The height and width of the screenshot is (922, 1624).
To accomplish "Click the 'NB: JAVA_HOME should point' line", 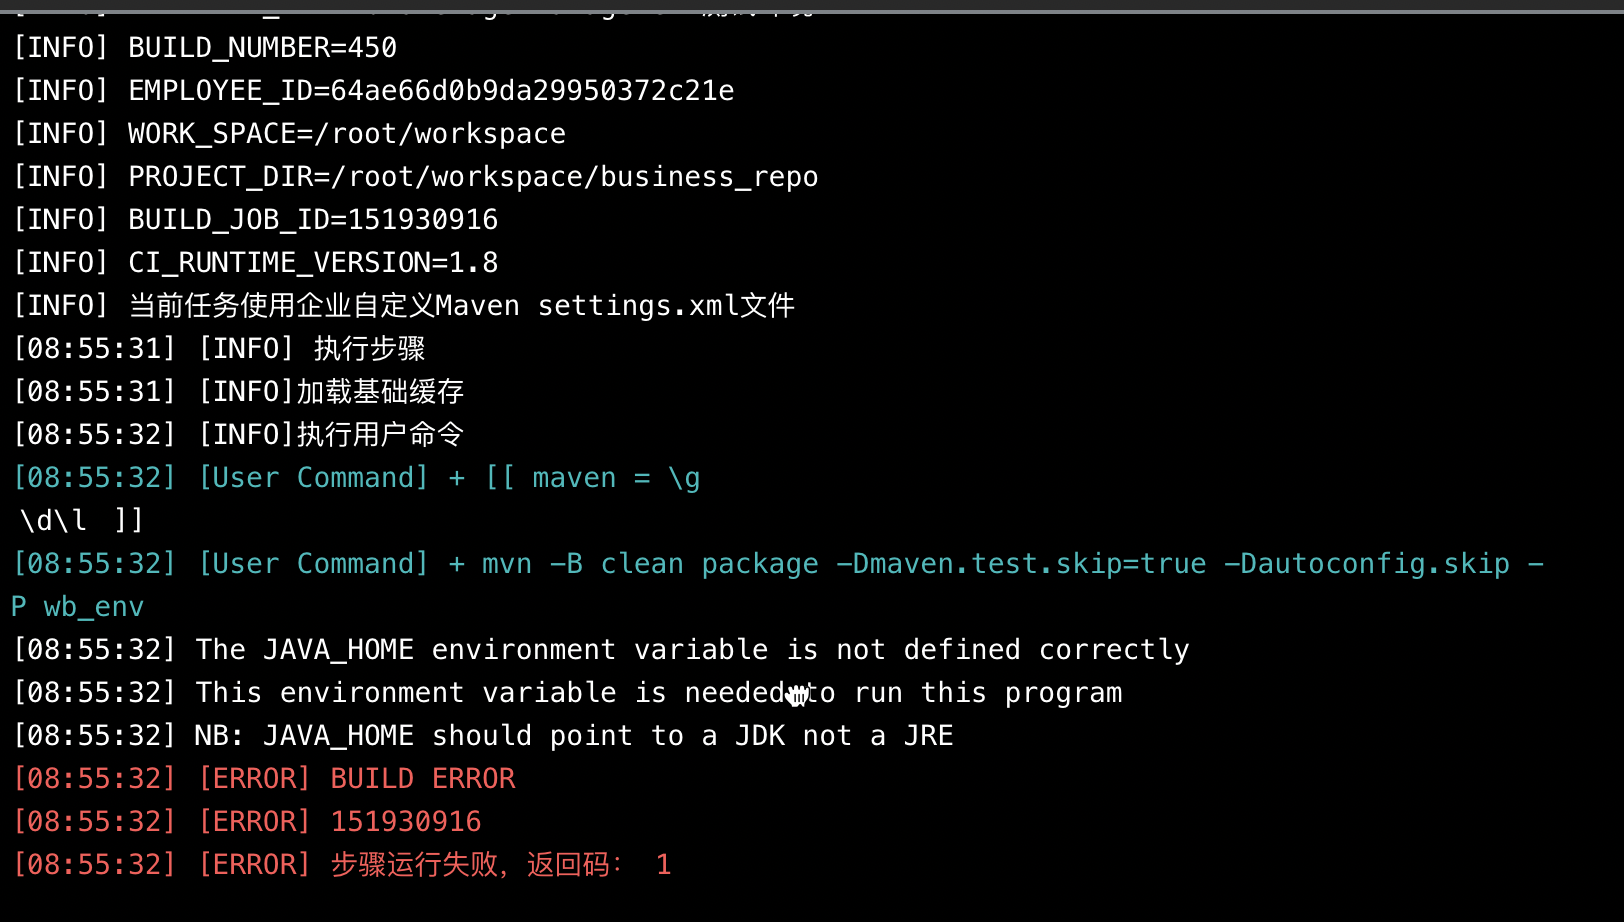I will click(483, 735).
